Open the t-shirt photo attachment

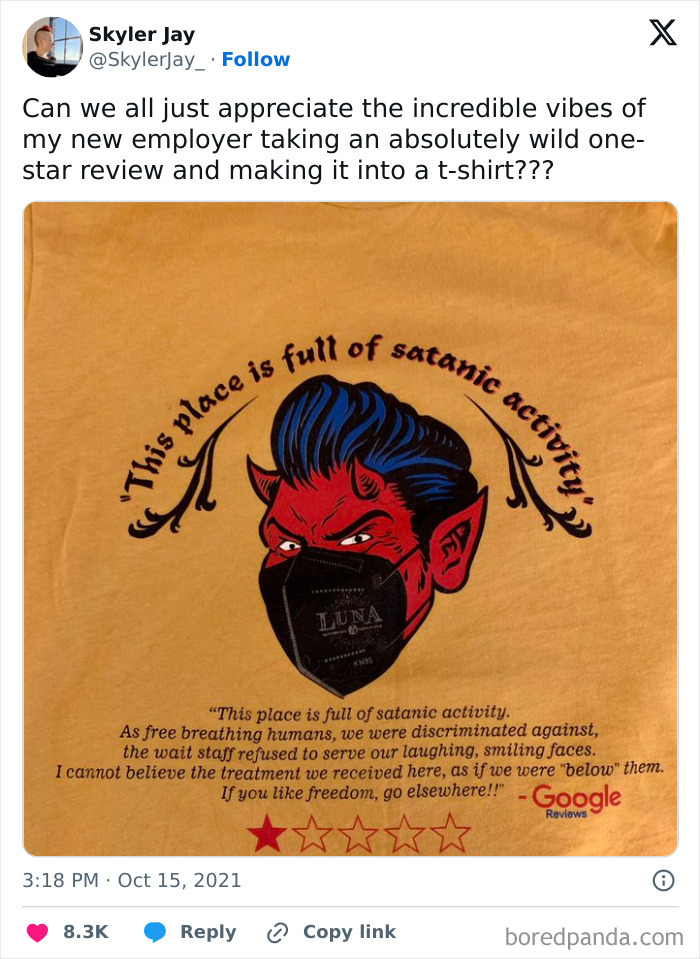[350, 529]
